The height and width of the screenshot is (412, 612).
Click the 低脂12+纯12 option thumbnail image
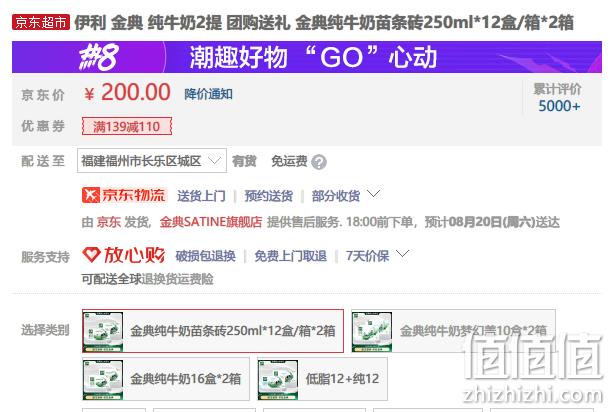[278, 379]
